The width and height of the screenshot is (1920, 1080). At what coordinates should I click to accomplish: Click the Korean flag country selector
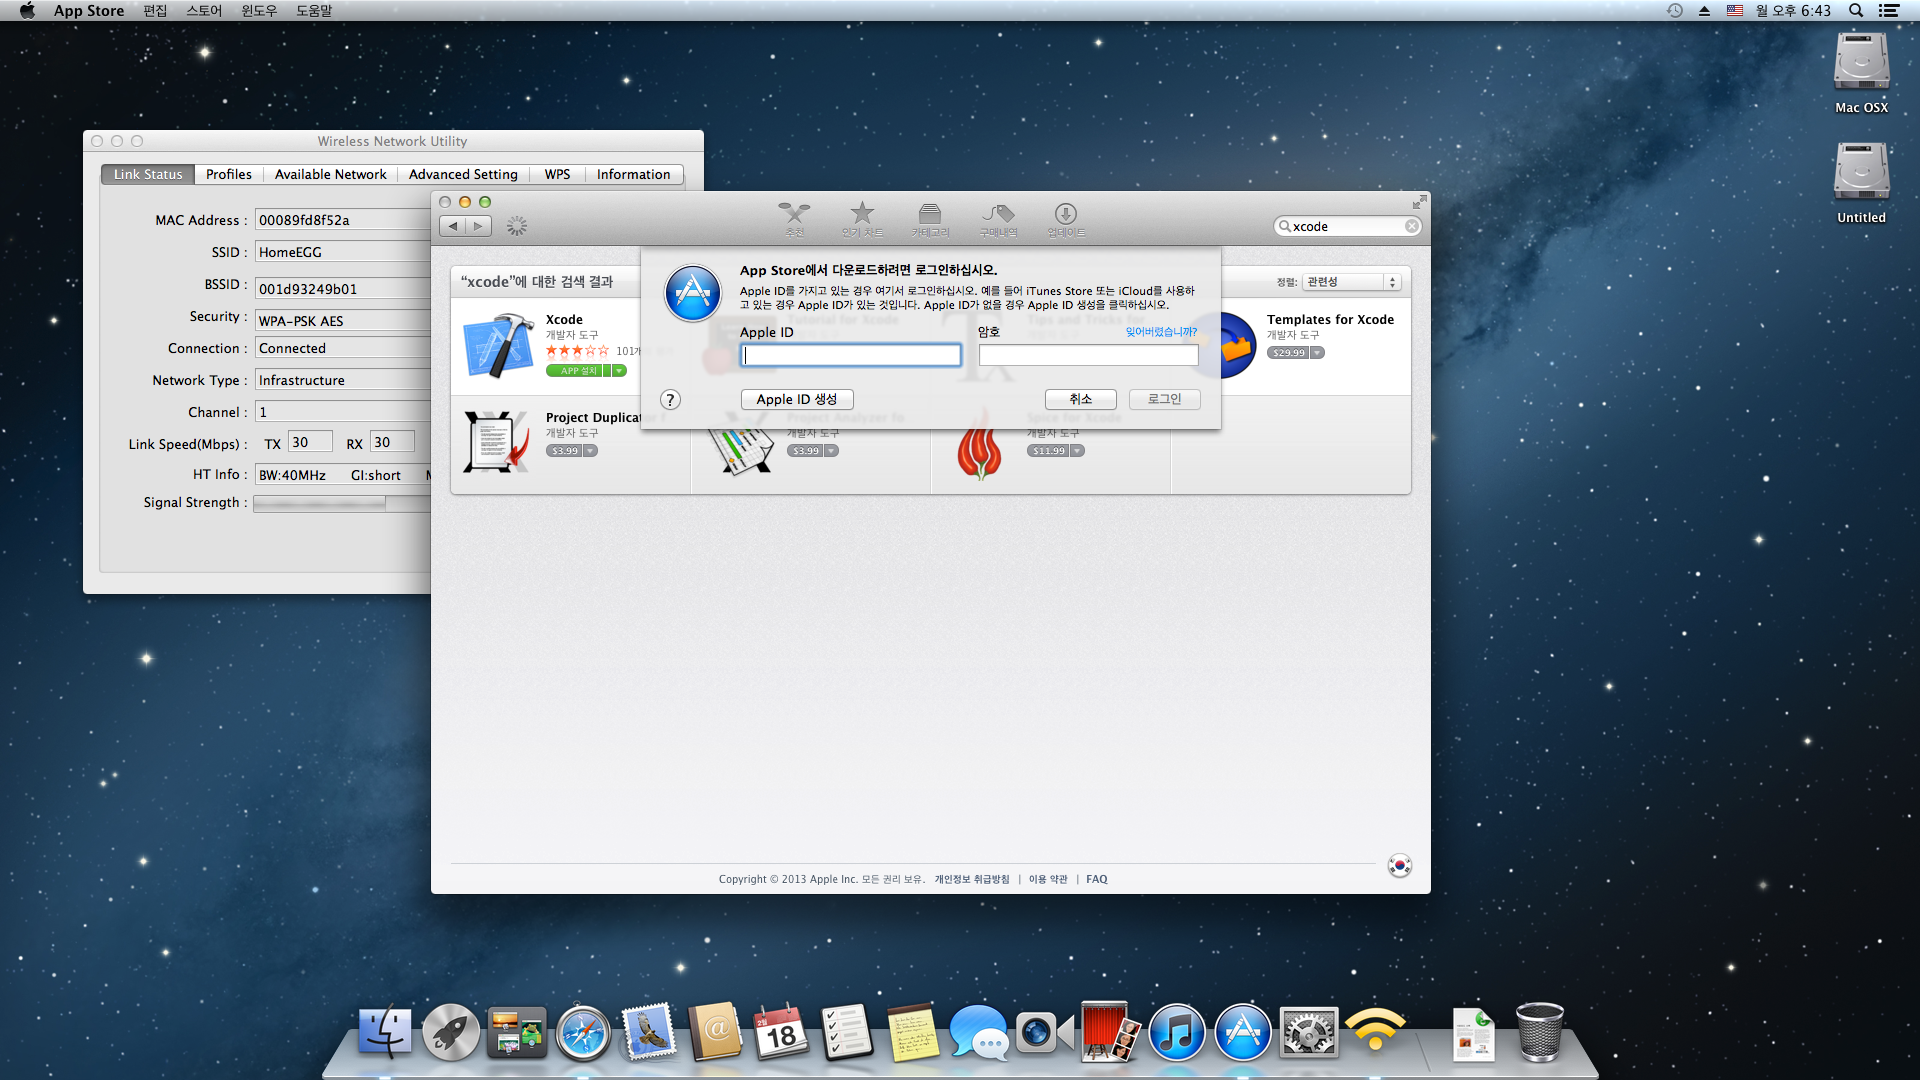1399,866
